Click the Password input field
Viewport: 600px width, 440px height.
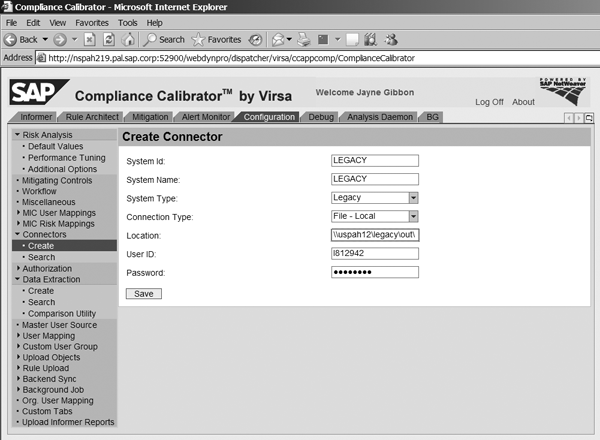tap(375, 272)
